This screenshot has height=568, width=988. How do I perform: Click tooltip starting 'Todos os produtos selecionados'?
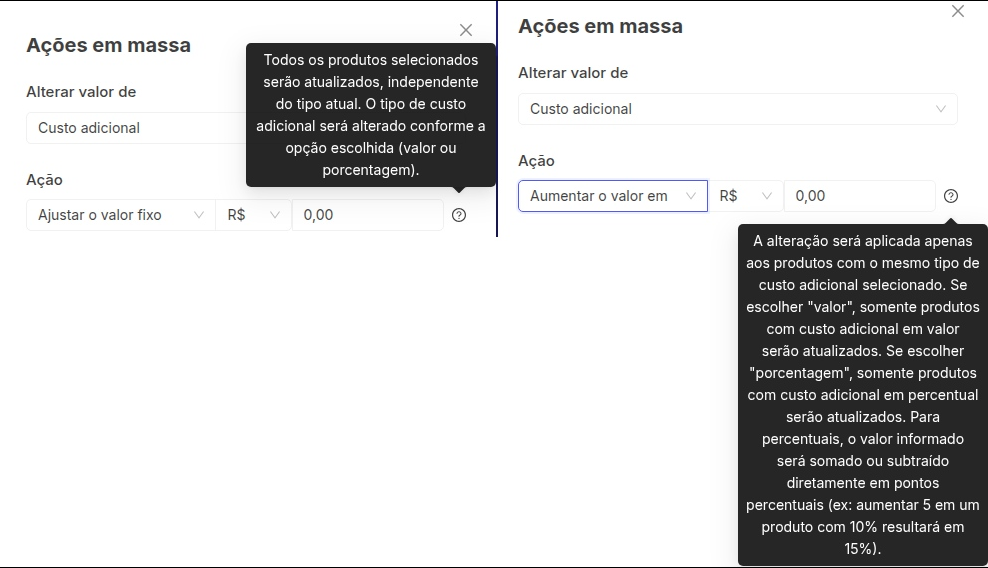370,115
